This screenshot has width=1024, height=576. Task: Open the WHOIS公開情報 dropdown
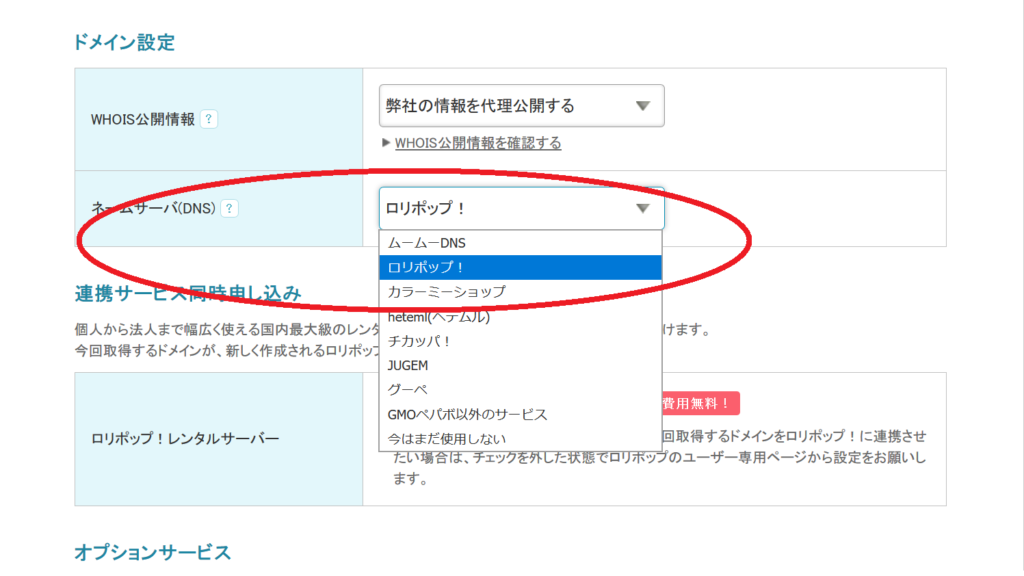click(521, 106)
